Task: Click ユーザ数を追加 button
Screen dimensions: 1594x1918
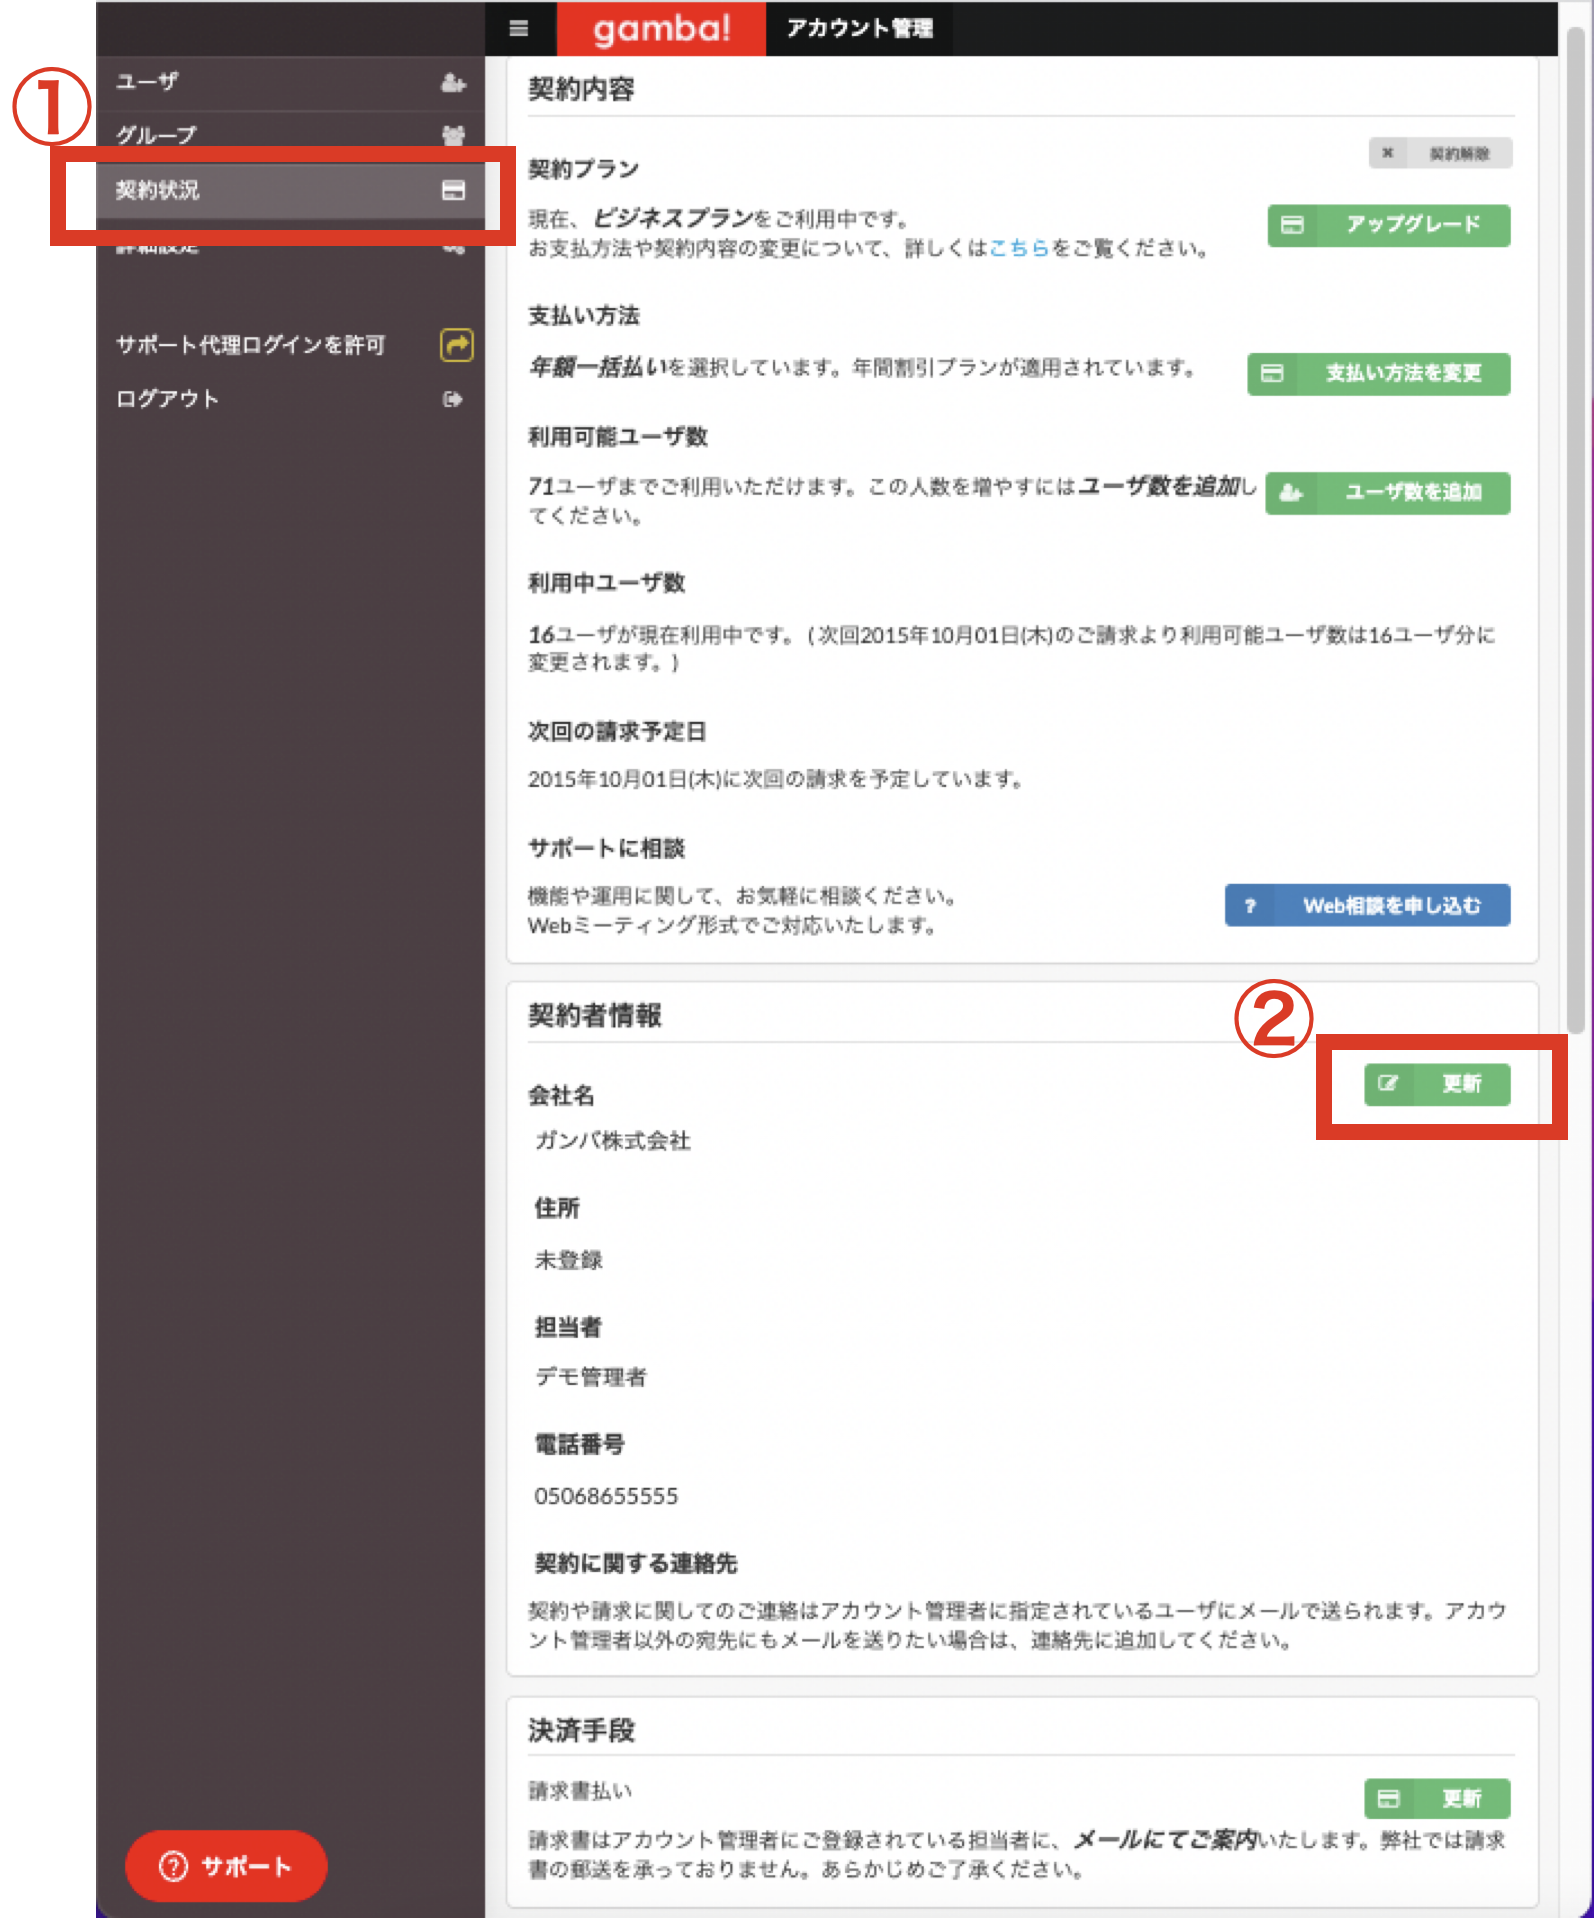Action: pos(1387,492)
